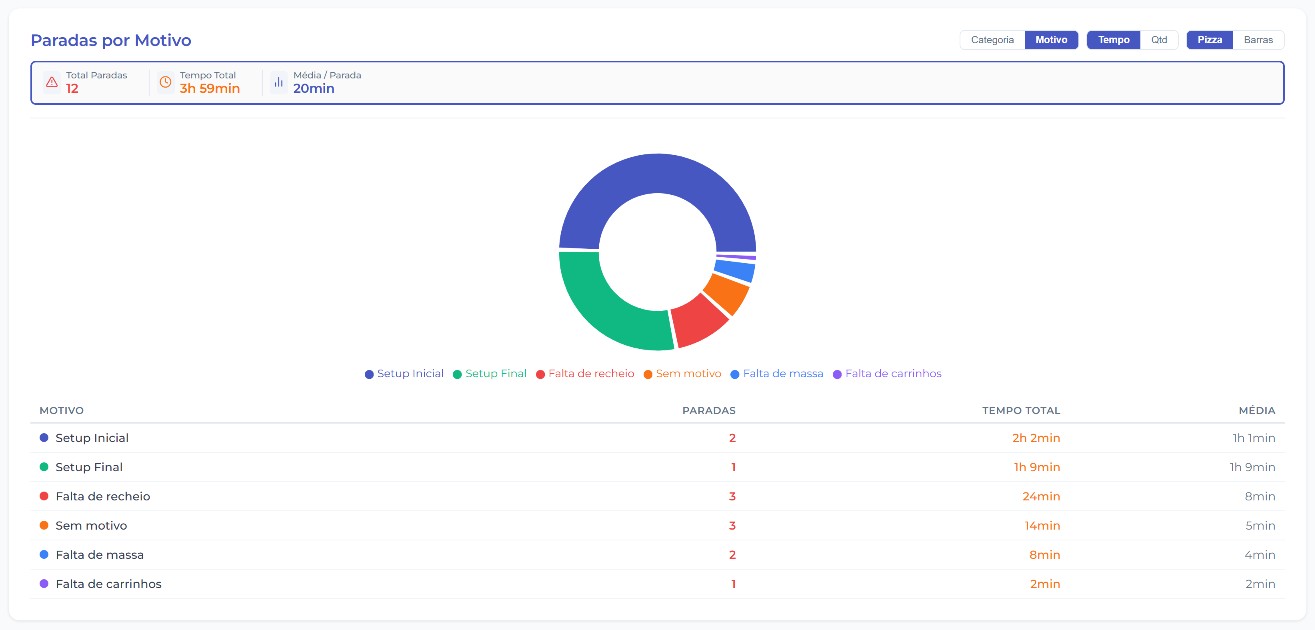
Task: Click the bar chart icon beside Média / Parada
Action: point(279,82)
